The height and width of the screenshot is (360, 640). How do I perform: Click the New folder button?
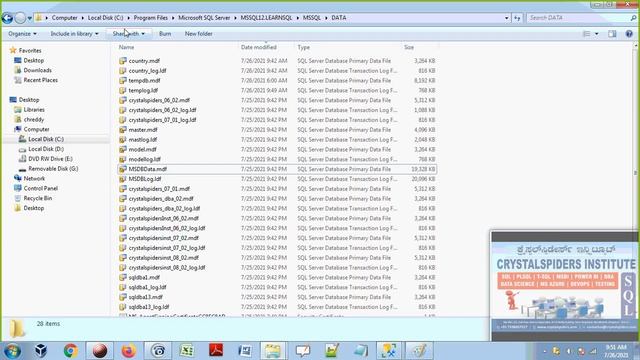[x=198, y=33]
